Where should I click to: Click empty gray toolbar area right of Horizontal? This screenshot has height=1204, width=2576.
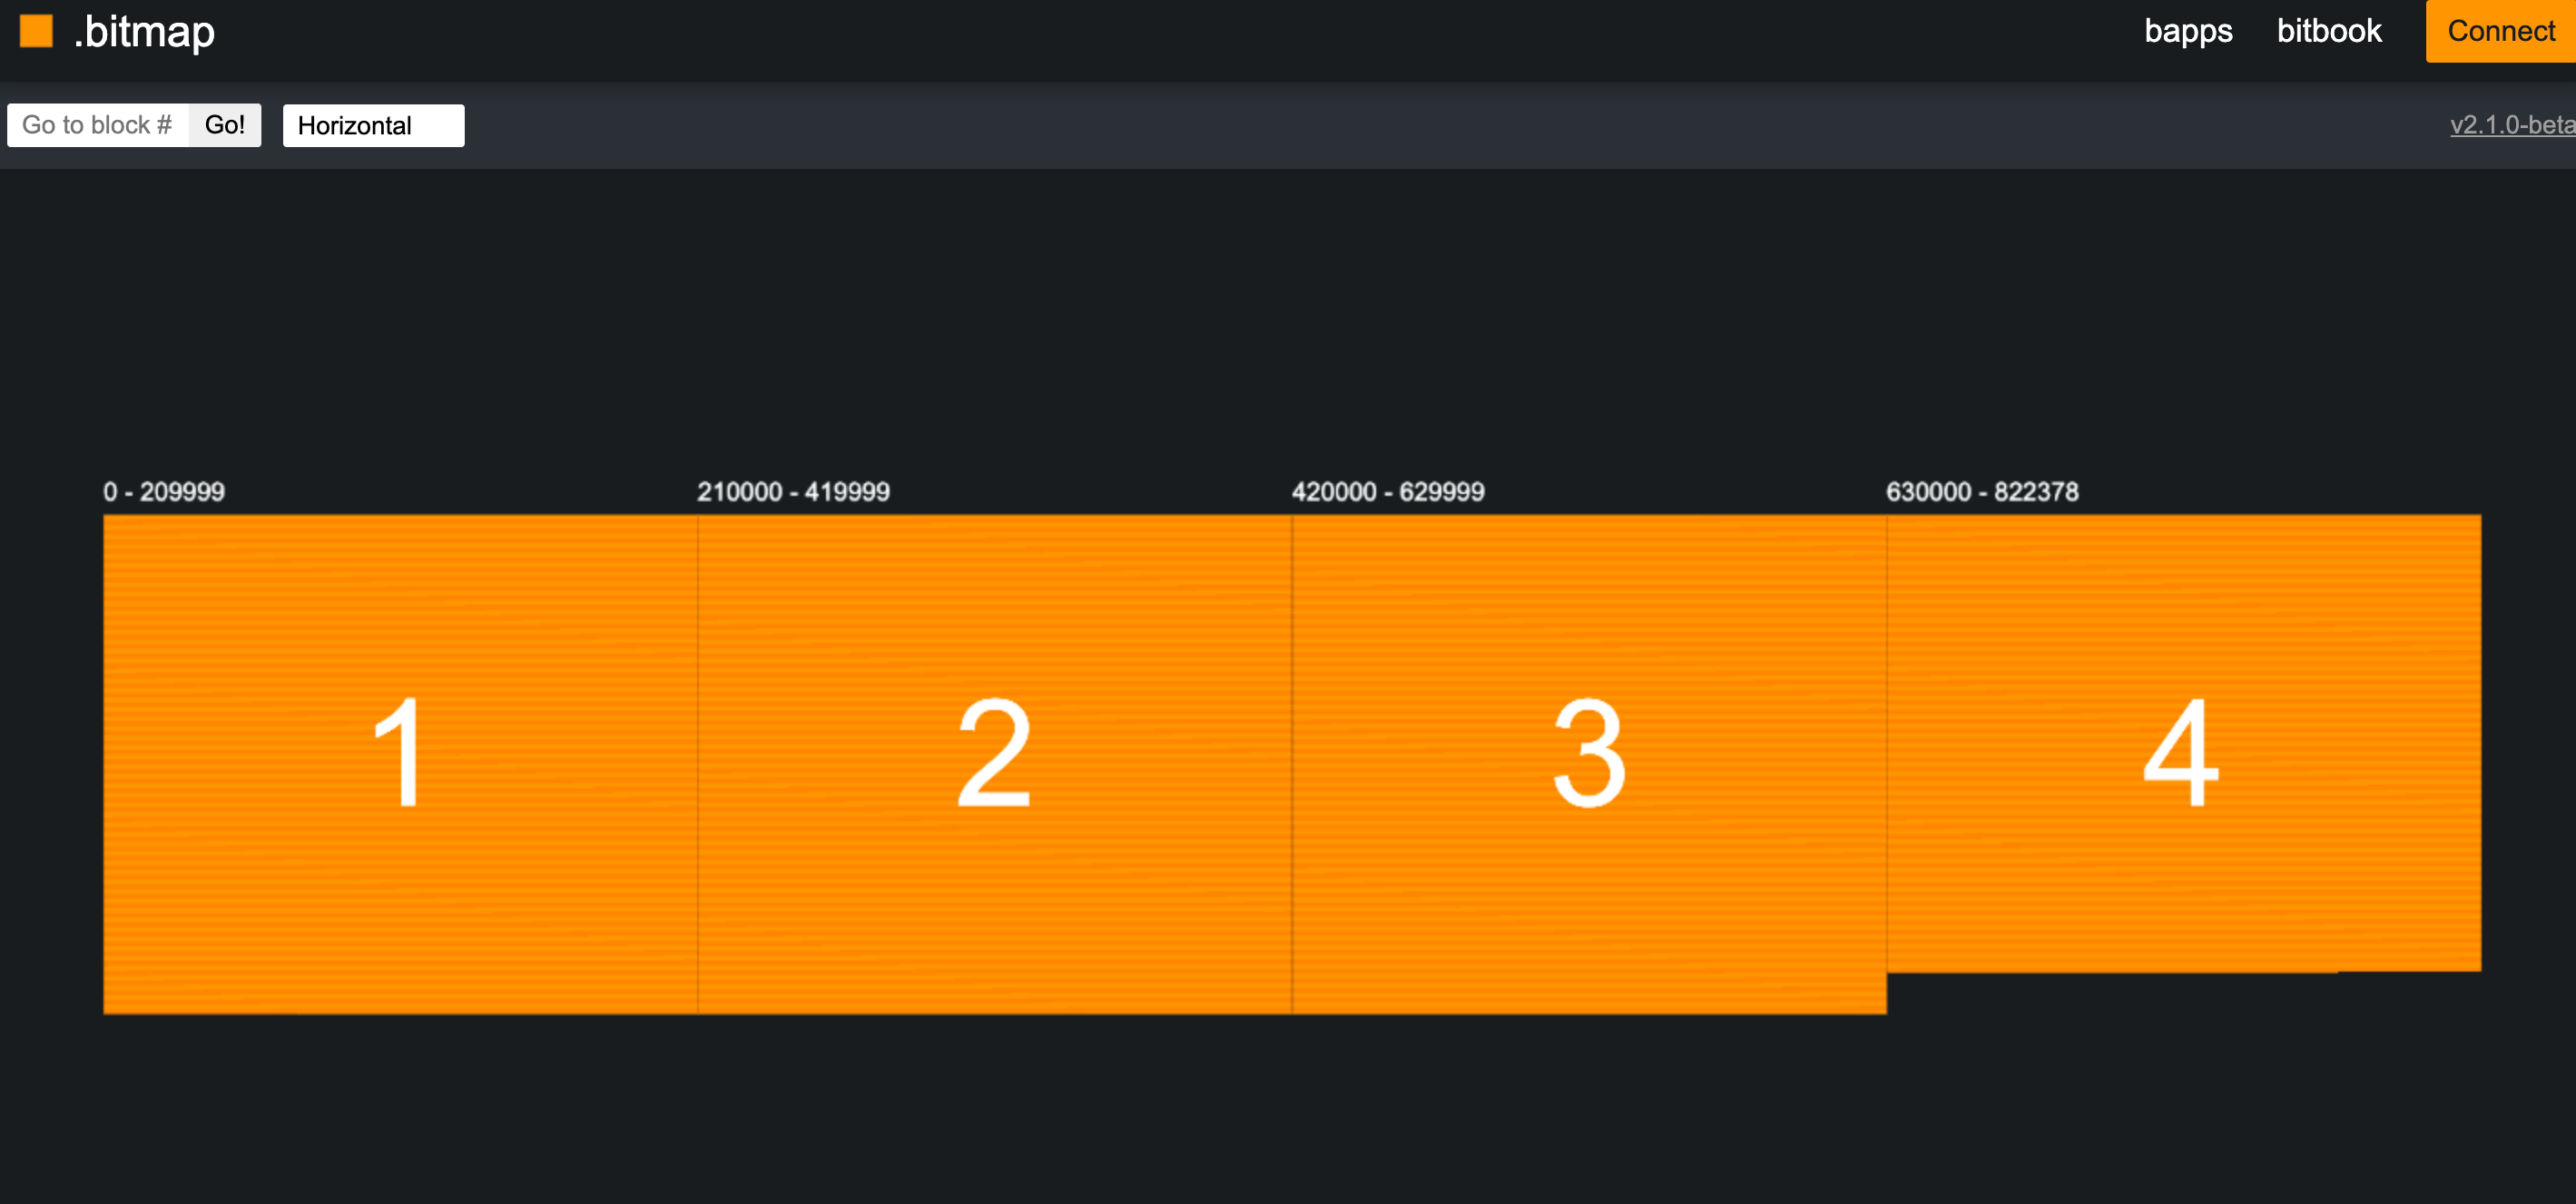coord(1300,125)
